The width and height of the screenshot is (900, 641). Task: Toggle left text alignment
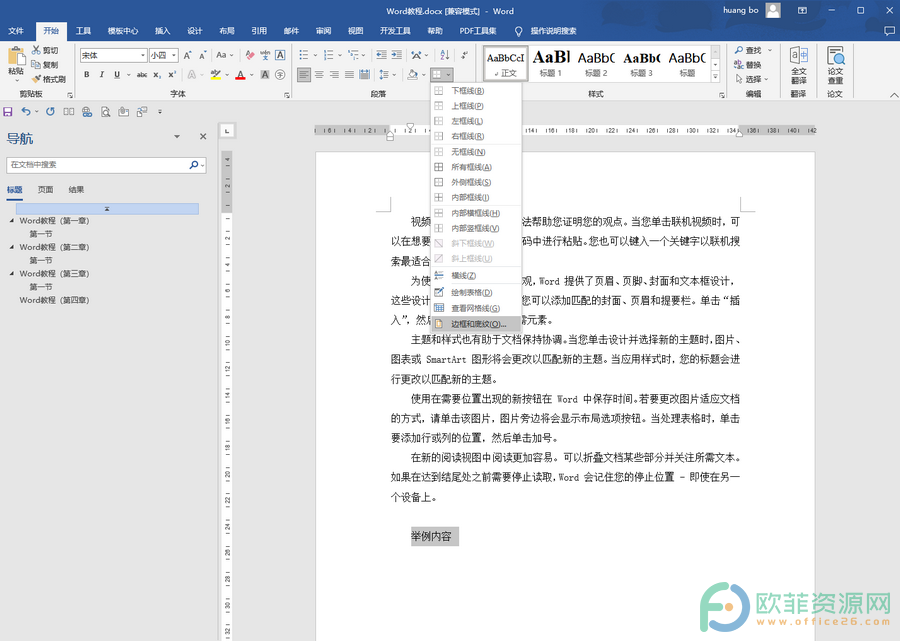tap(304, 75)
